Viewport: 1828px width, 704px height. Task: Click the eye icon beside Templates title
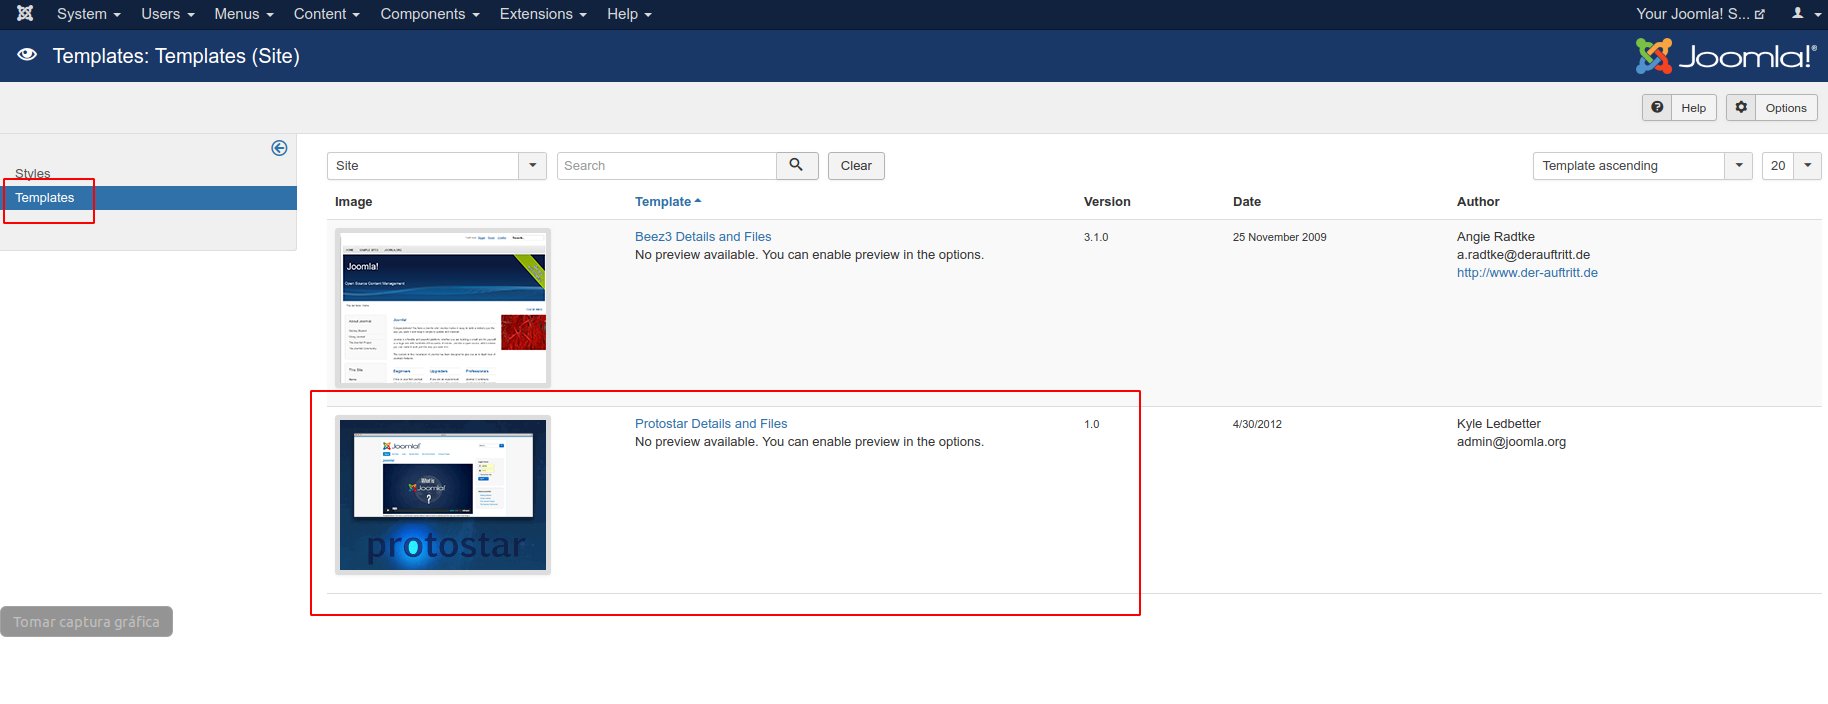pyautogui.click(x=27, y=55)
